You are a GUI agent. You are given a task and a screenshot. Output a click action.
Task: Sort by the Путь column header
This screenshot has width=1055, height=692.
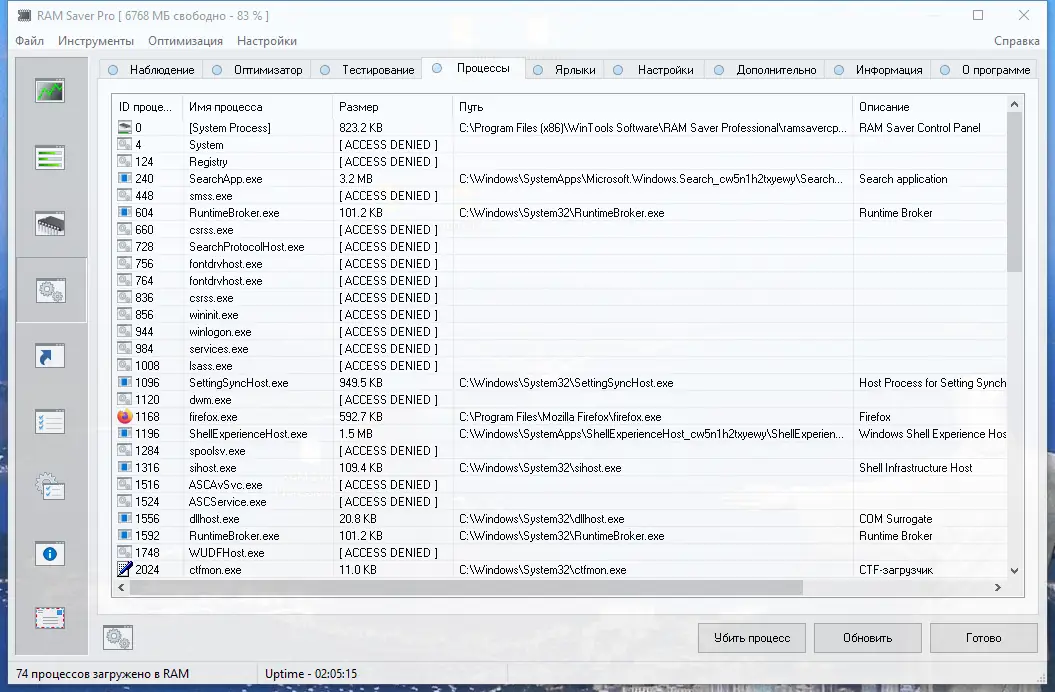[653, 107]
